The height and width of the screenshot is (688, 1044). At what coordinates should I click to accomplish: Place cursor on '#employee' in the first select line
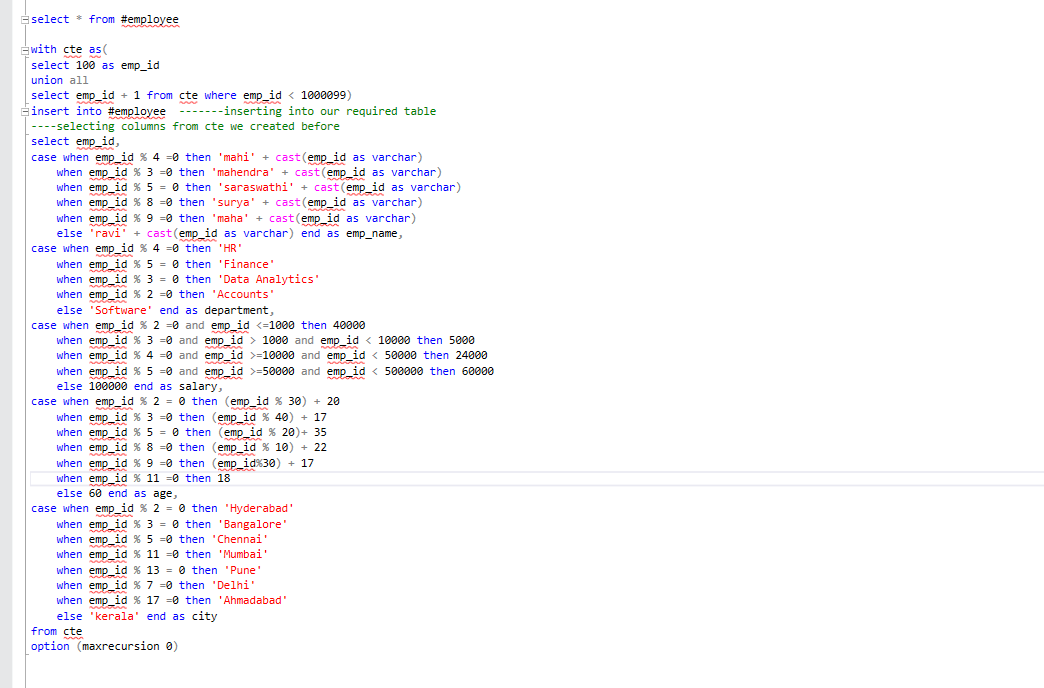point(150,19)
